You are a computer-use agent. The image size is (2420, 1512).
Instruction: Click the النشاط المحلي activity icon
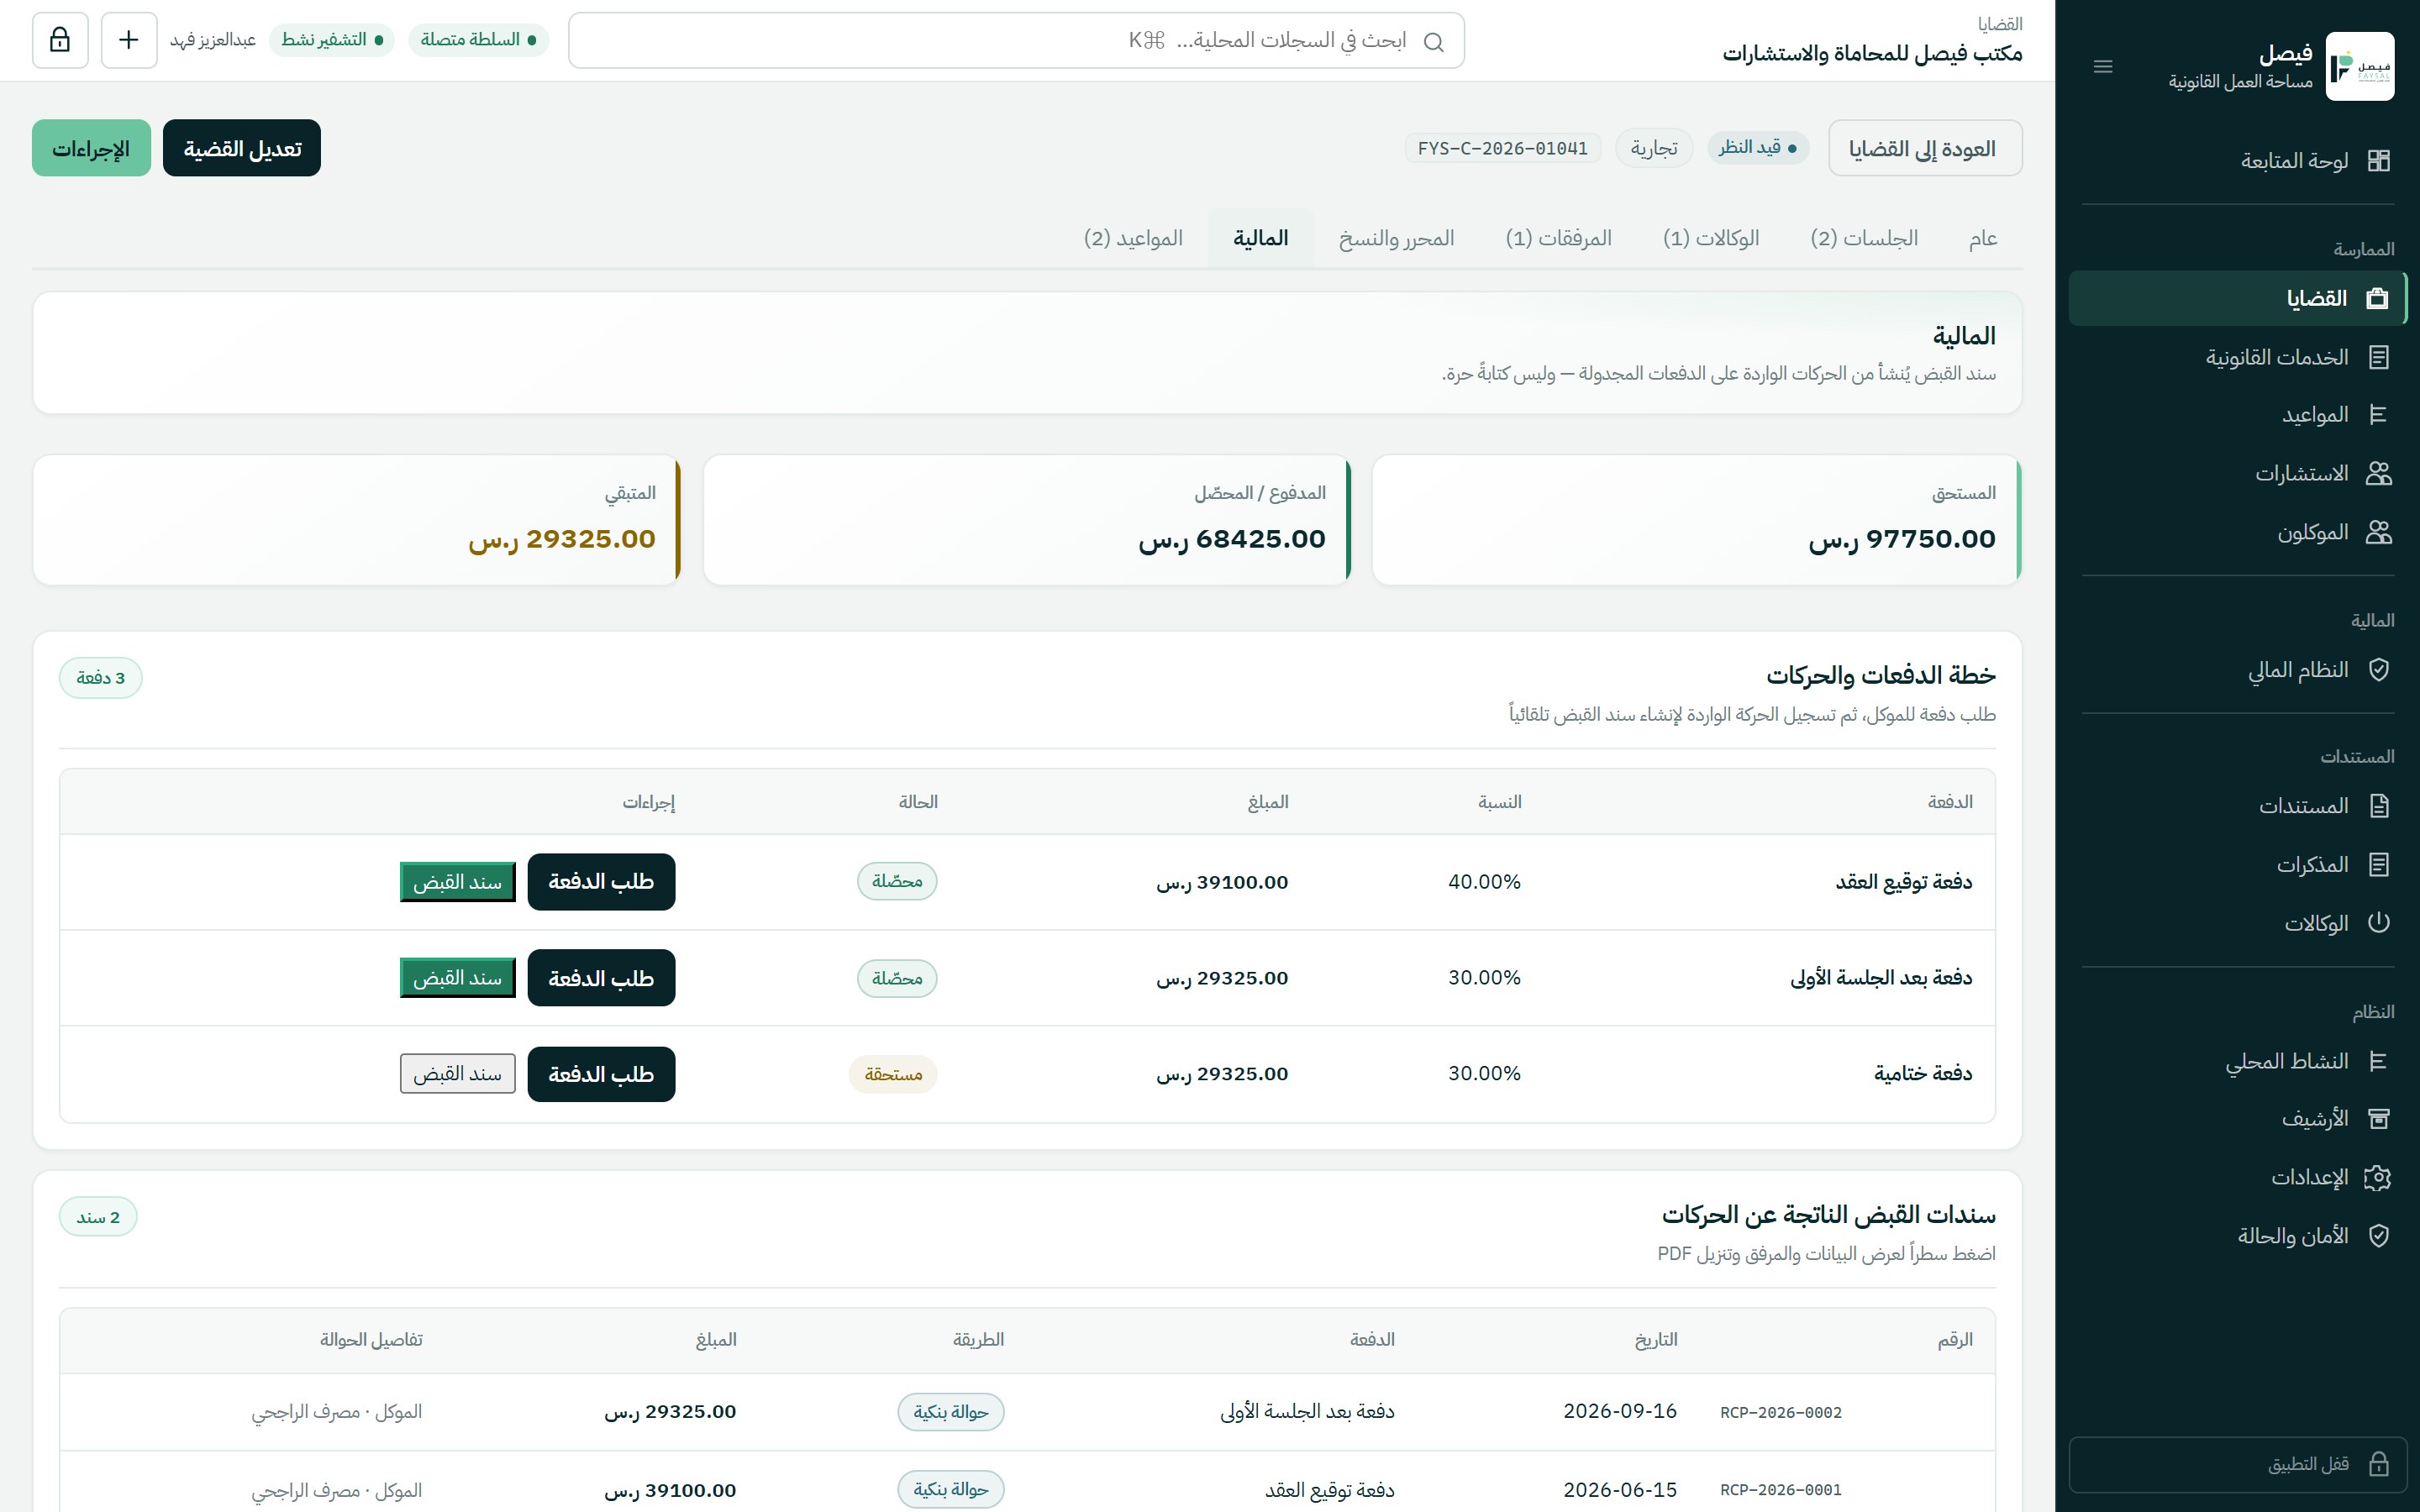(x=2379, y=1061)
